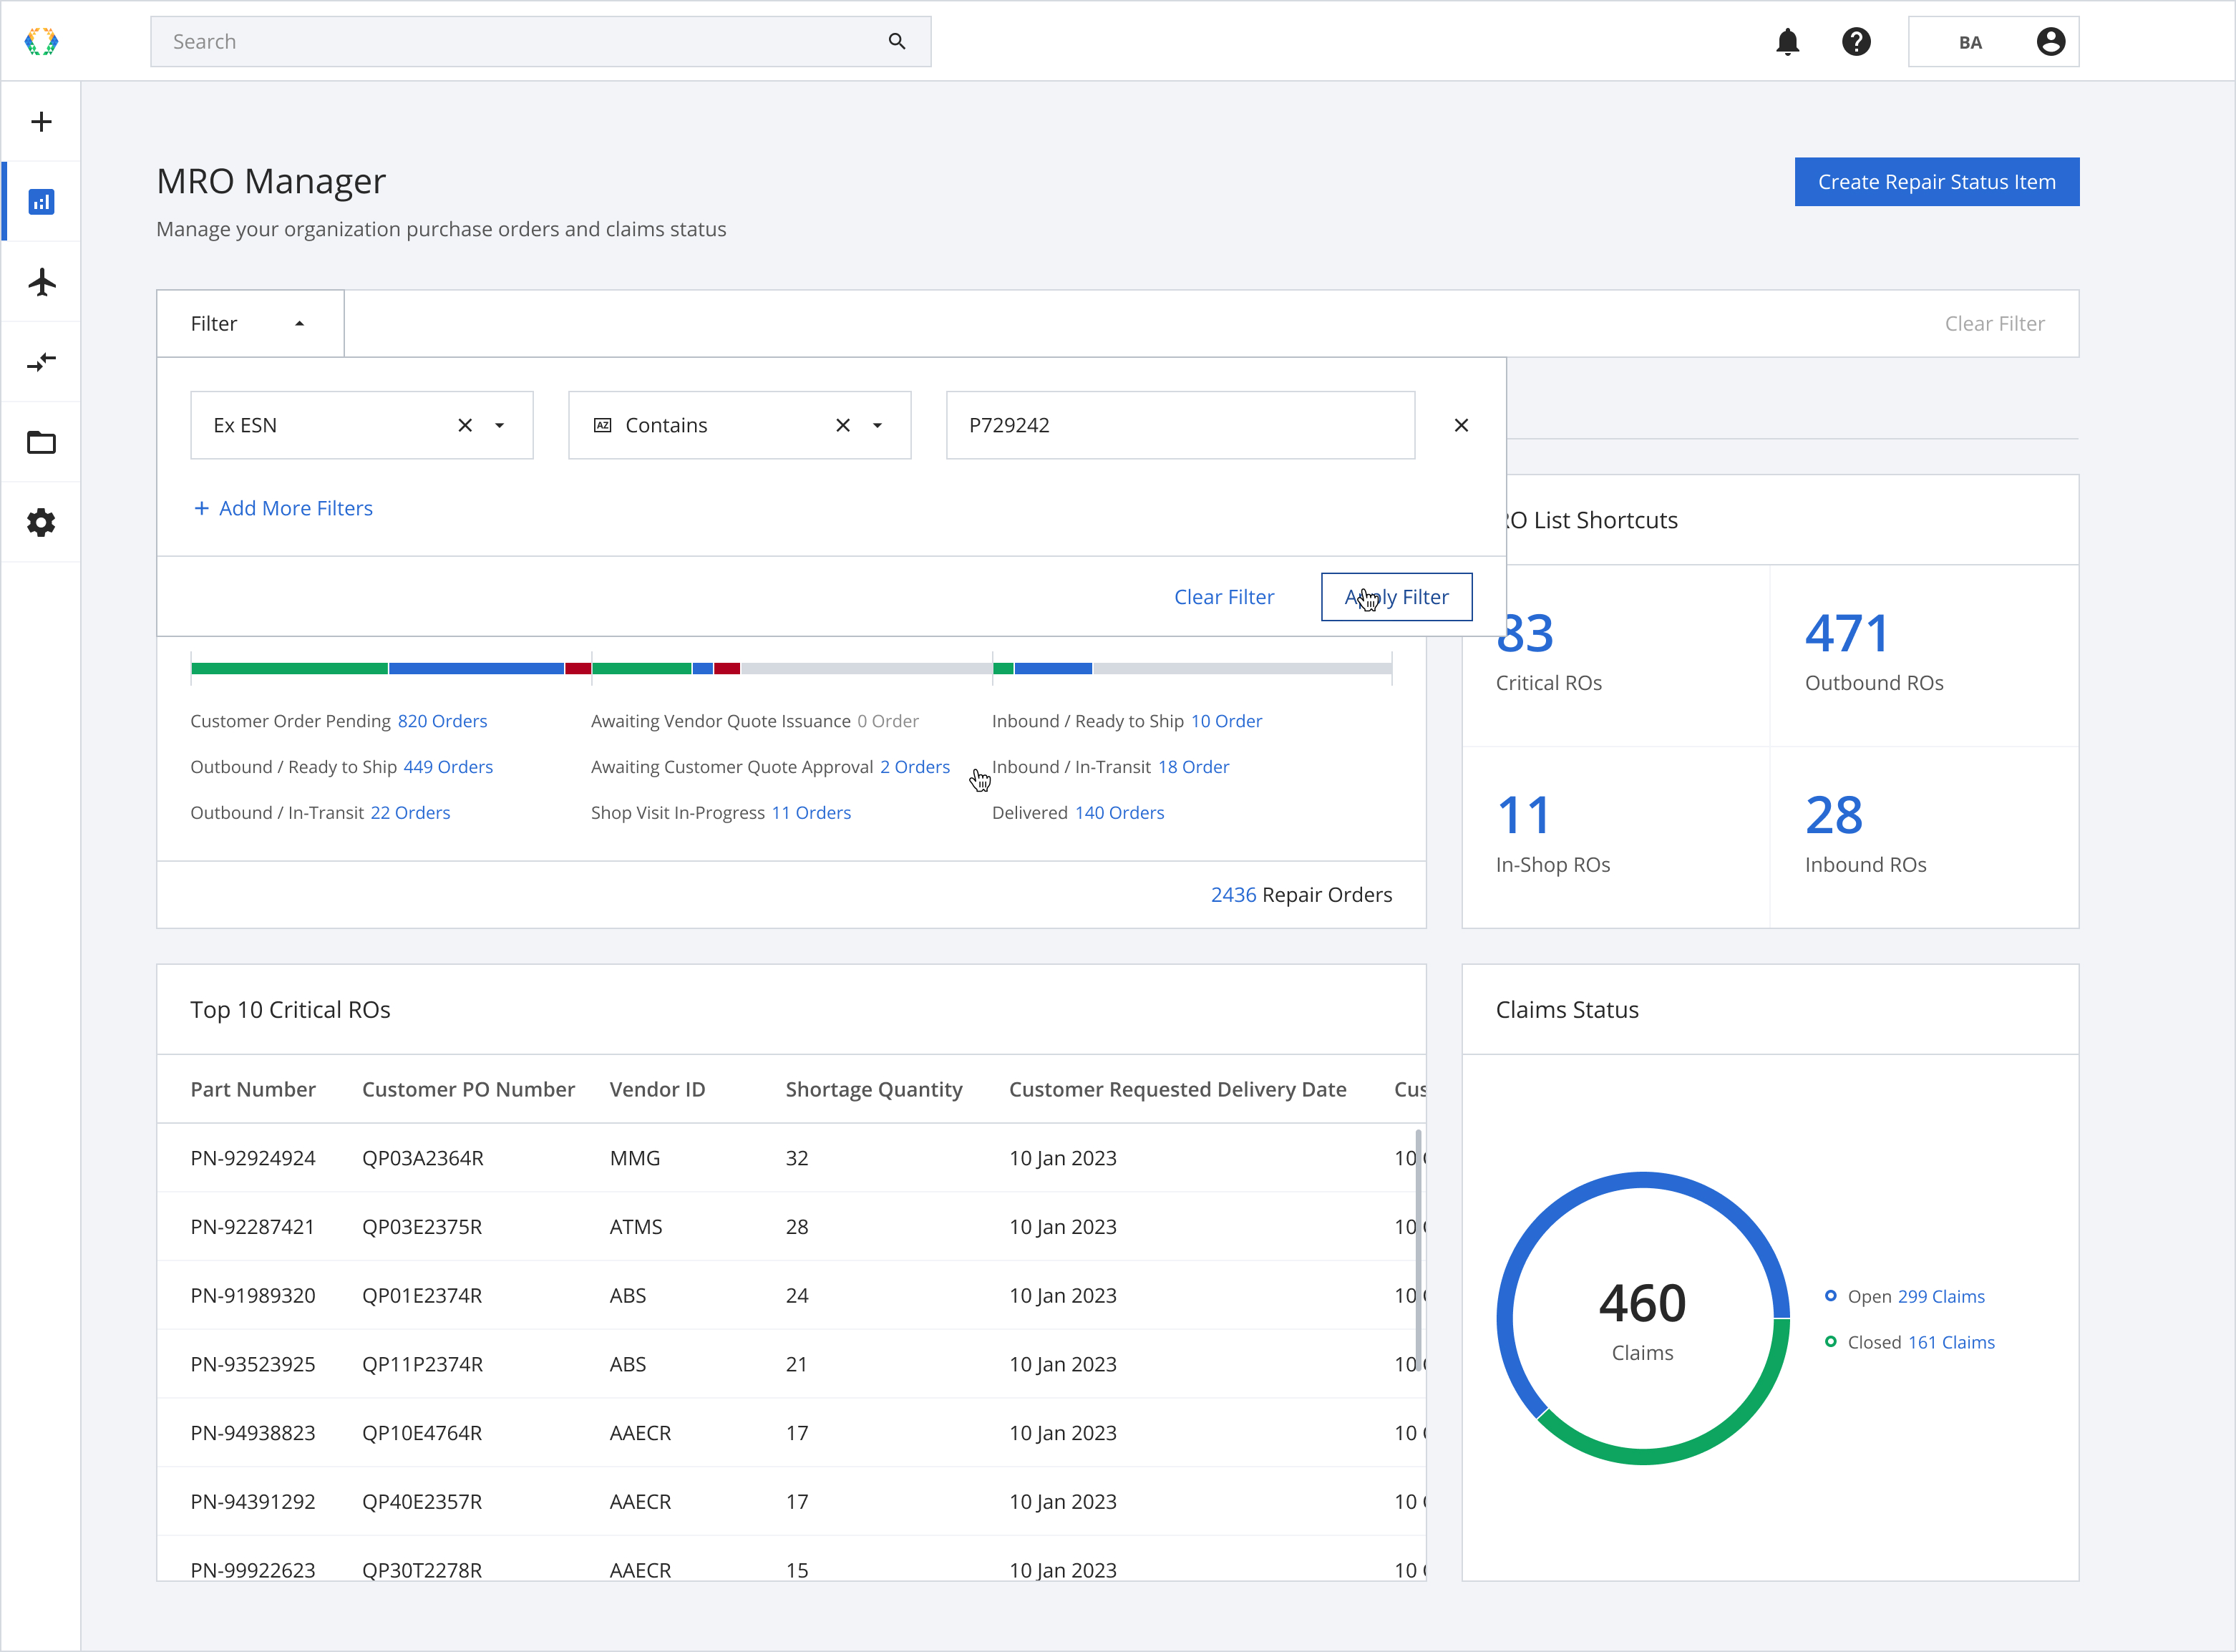Click part number PN-99922623

[253, 1570]
